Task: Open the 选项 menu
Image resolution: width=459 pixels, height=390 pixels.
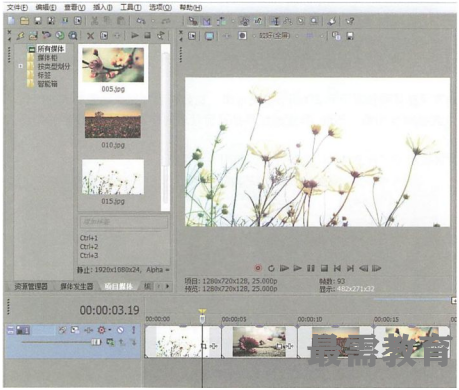Action: (160, 7)
